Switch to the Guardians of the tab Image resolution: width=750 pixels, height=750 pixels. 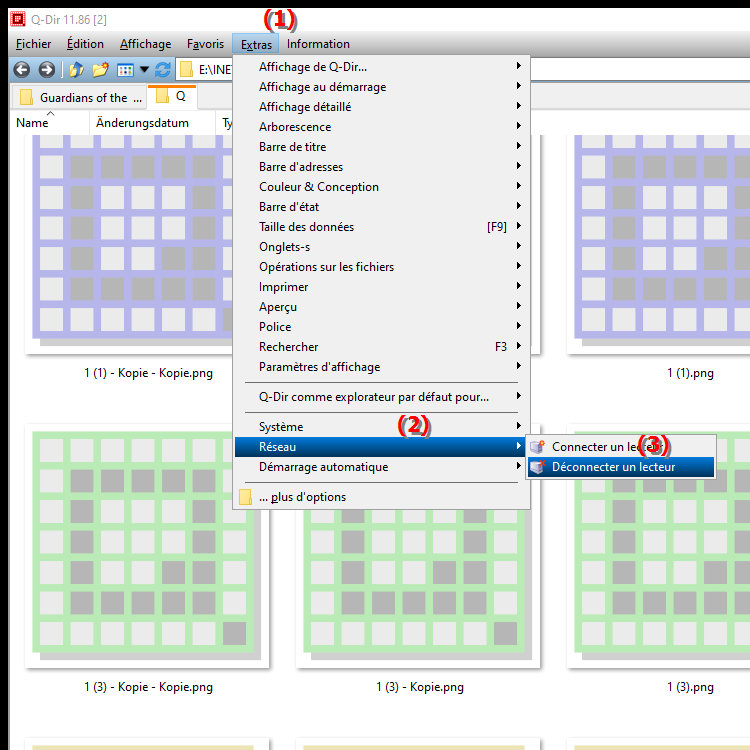(79, 98)
